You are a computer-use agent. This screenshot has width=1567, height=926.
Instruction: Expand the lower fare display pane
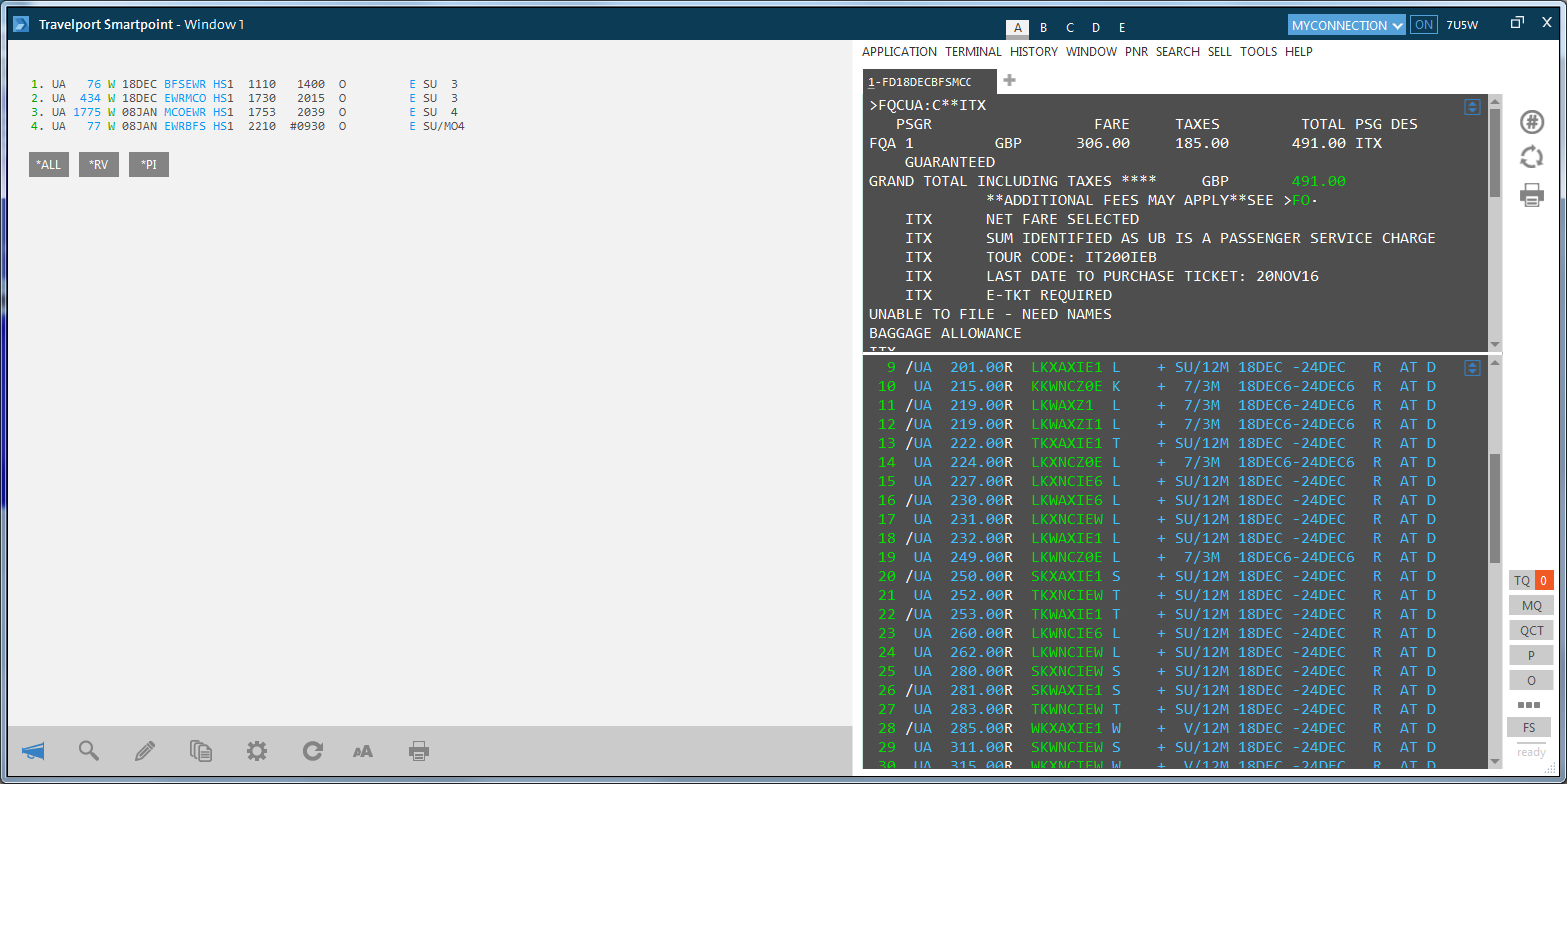click(x=1472, y=368)
